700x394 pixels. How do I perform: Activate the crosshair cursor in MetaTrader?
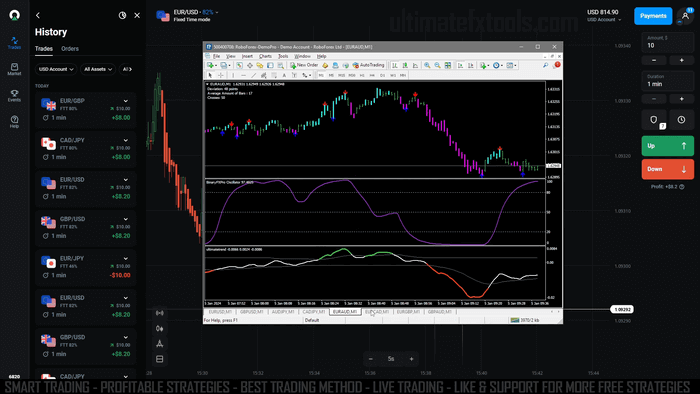click(221, 75)
